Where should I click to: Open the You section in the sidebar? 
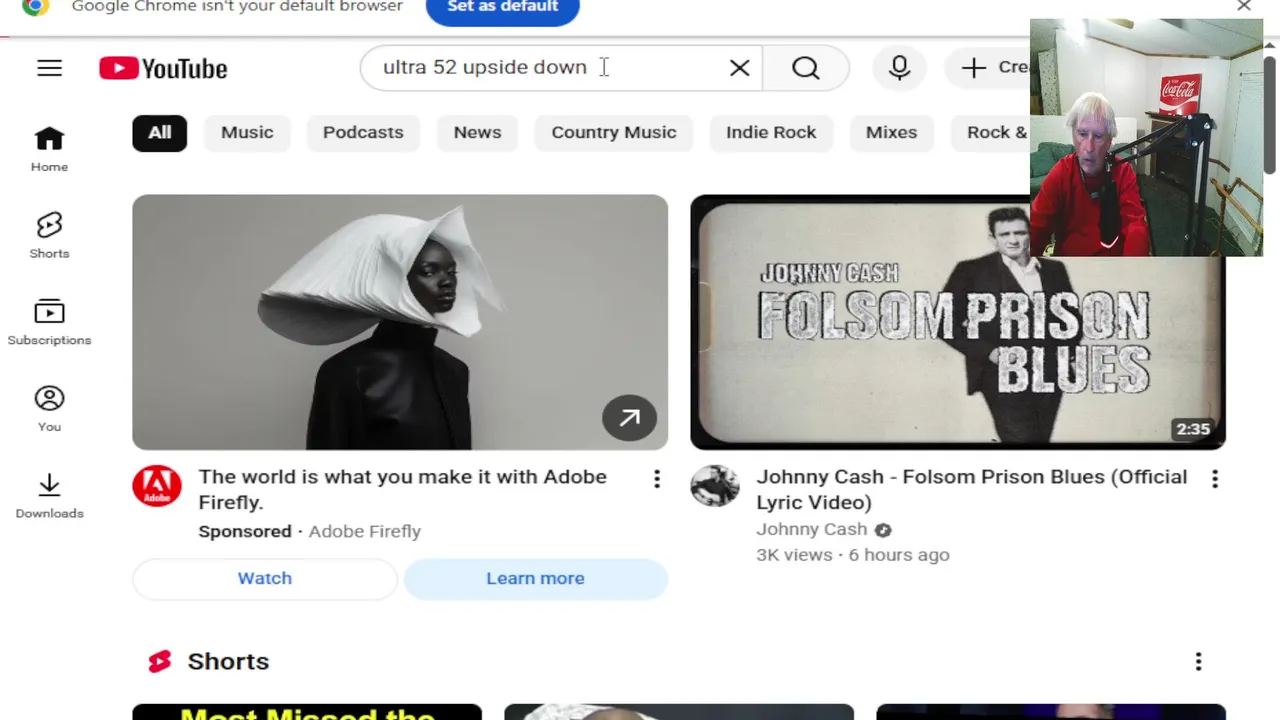tap(49, 409)
